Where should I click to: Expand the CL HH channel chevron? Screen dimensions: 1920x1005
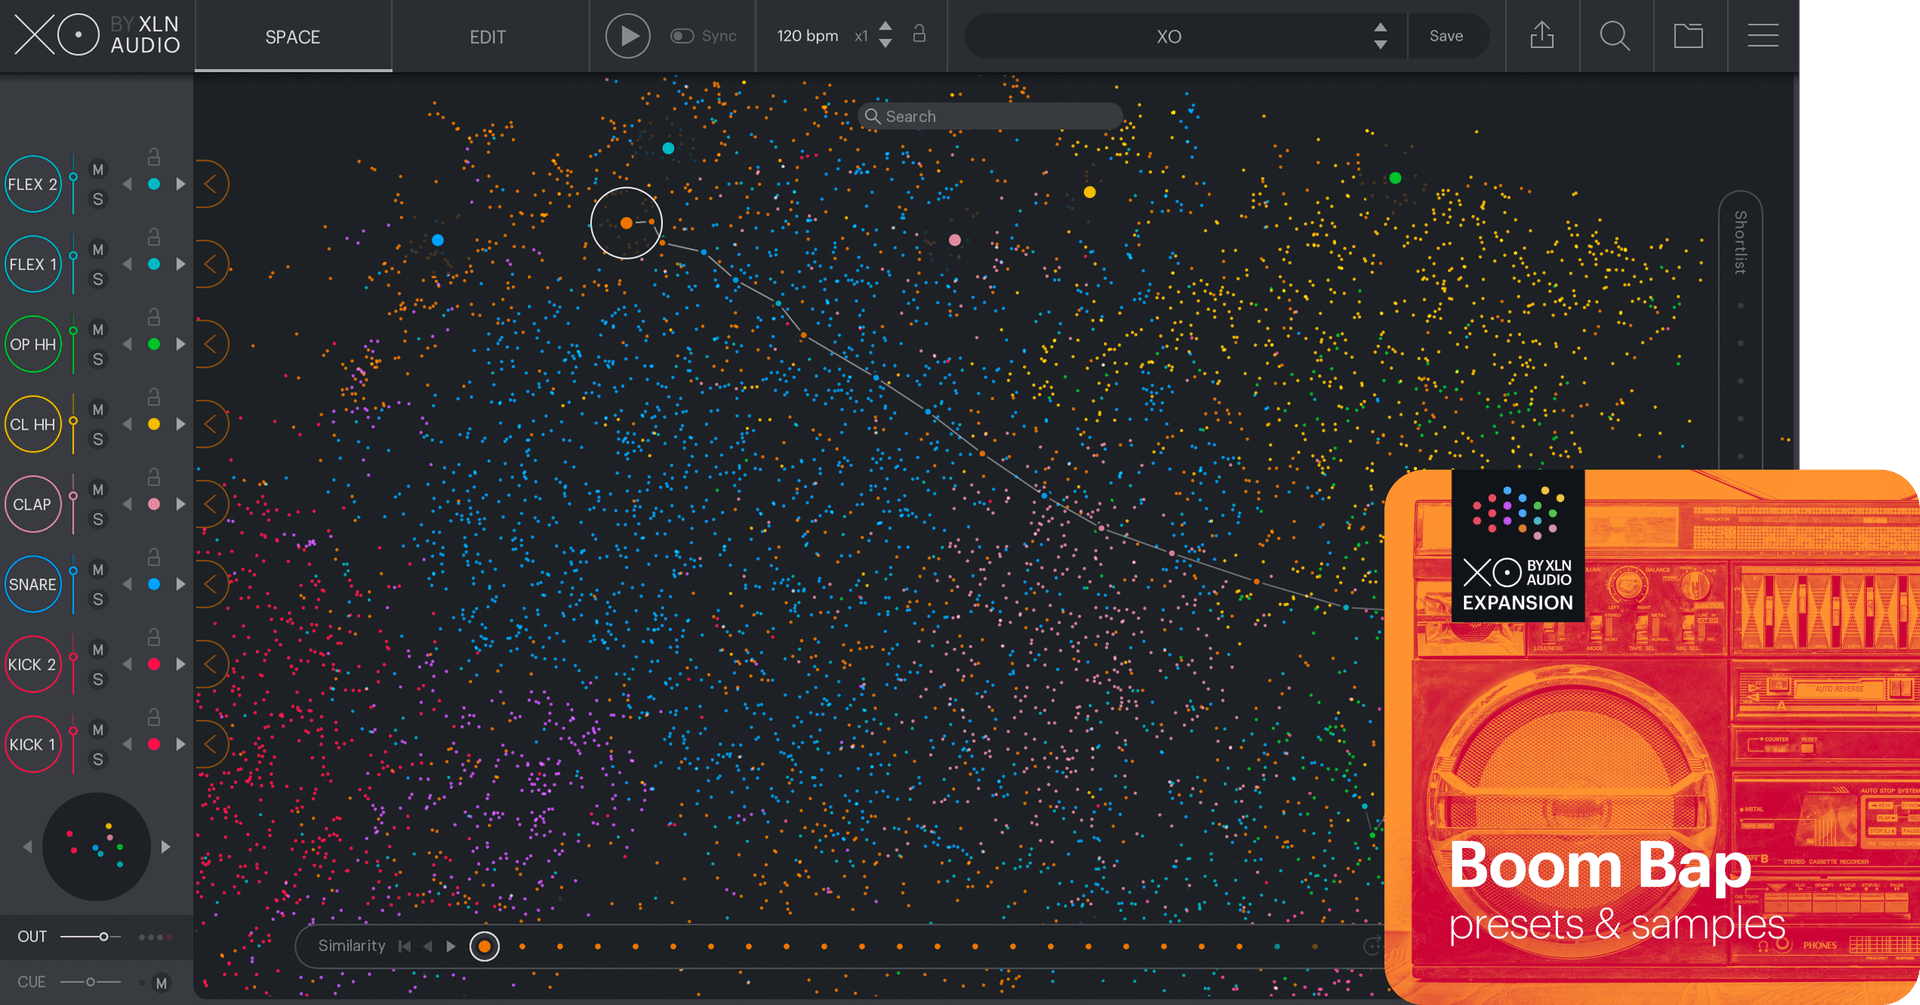(211, 424)
